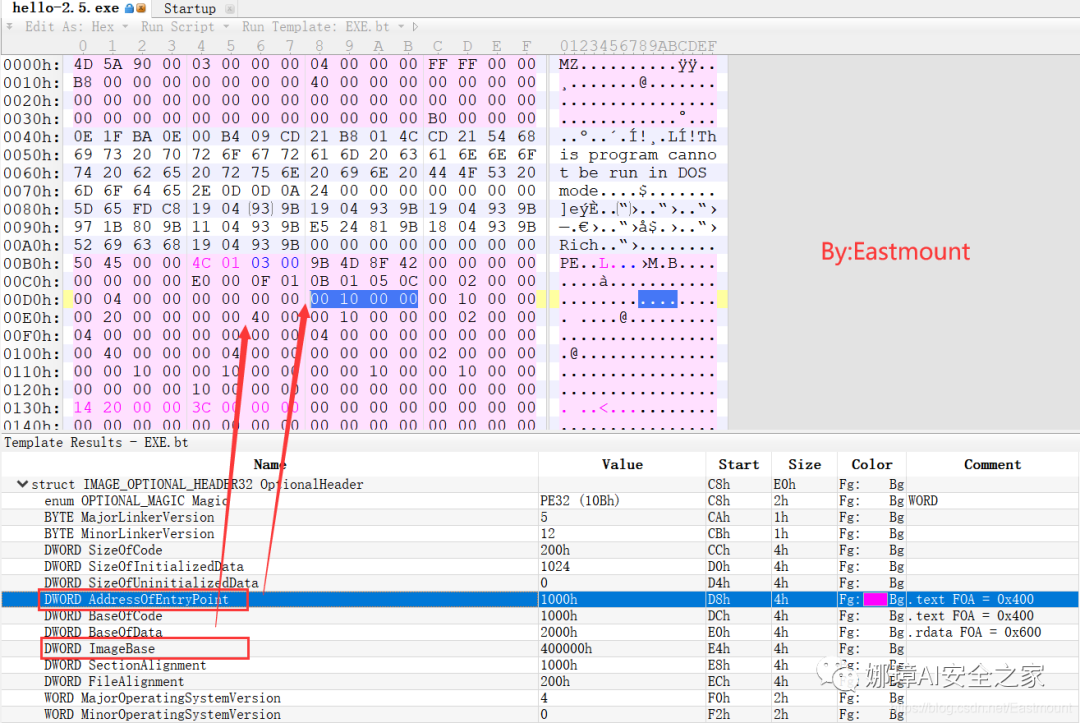Click the 50 byte at row 00B0h

(x=83, y=263)
